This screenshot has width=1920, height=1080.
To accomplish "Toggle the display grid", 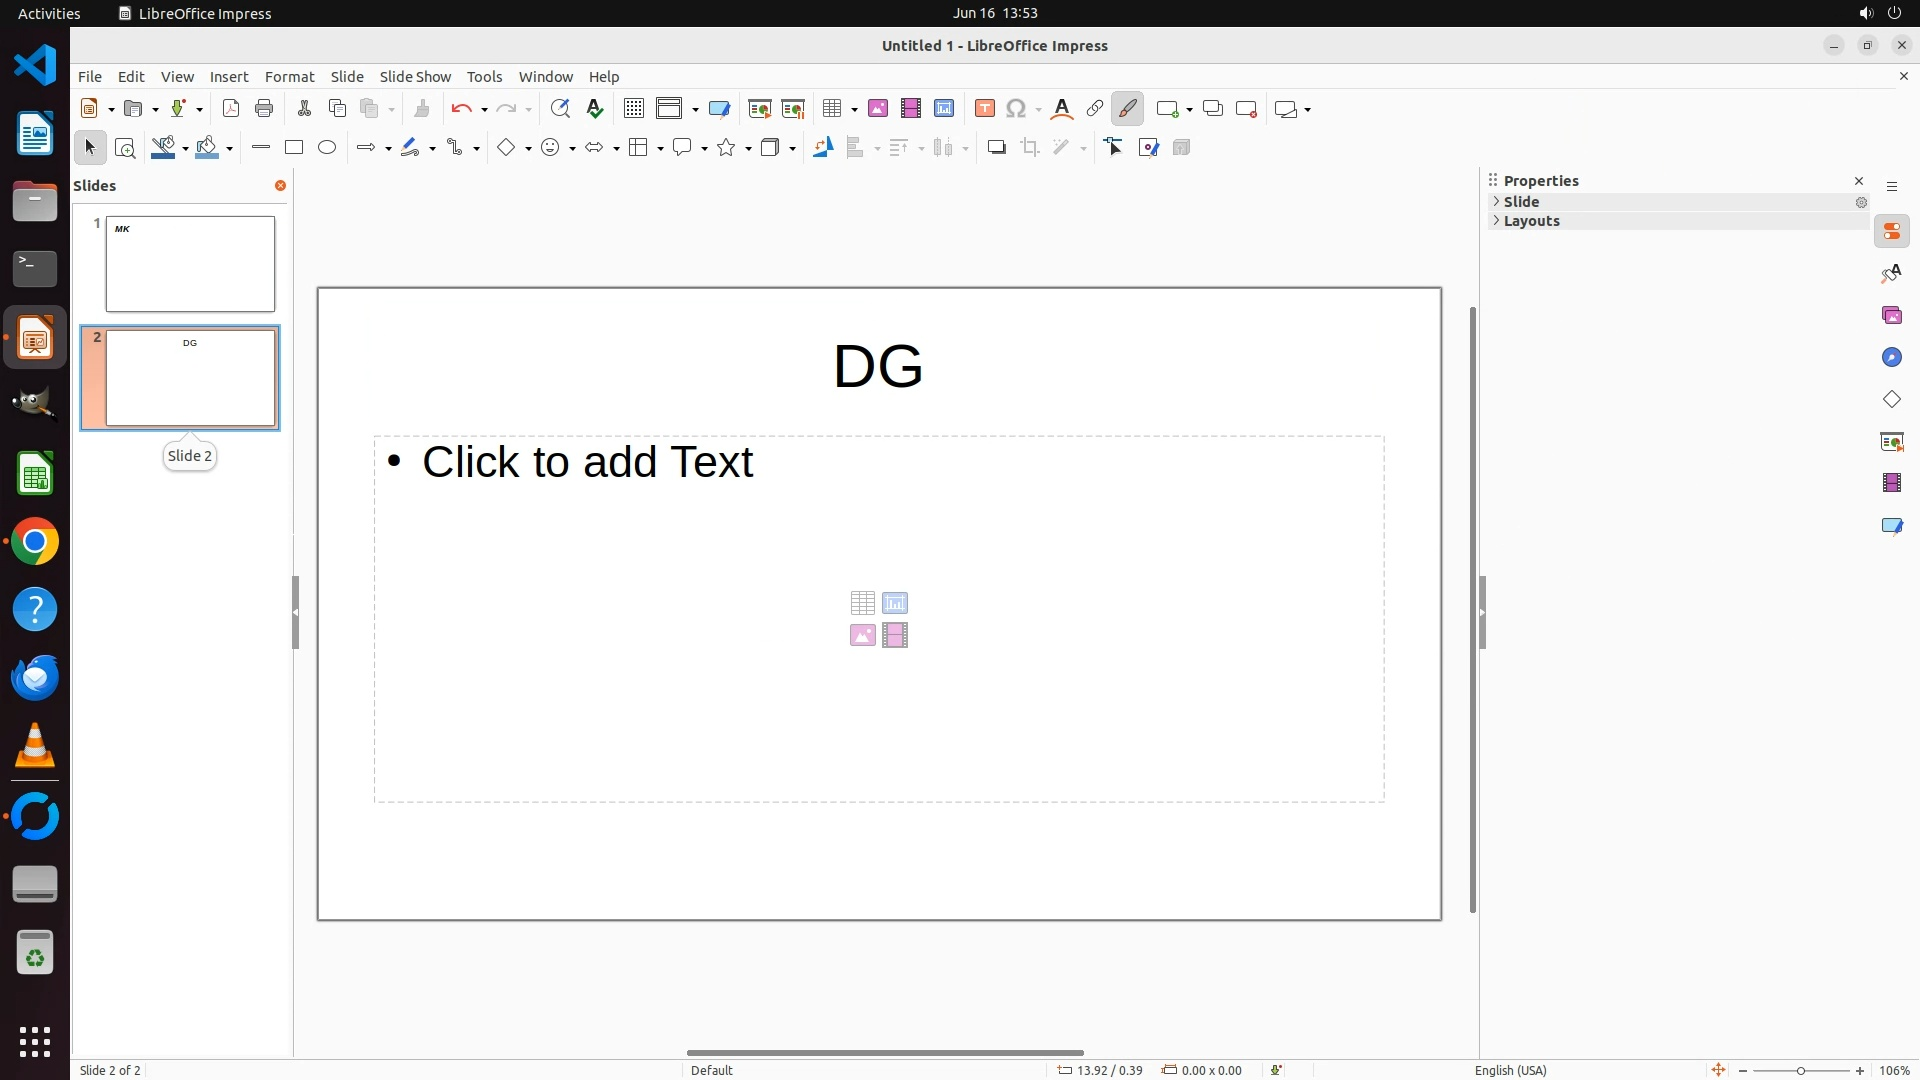I will tap(633, 109).
